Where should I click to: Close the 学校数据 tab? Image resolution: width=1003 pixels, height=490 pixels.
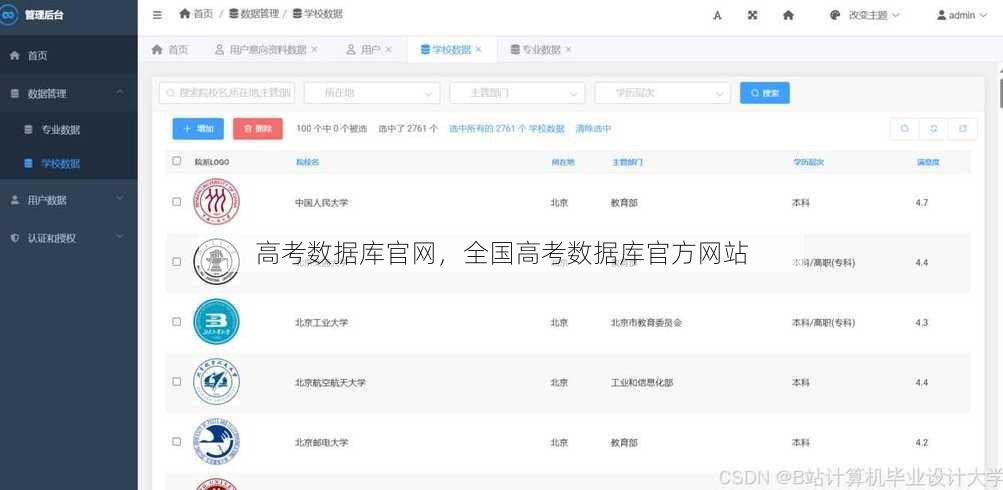pos(478,49)
